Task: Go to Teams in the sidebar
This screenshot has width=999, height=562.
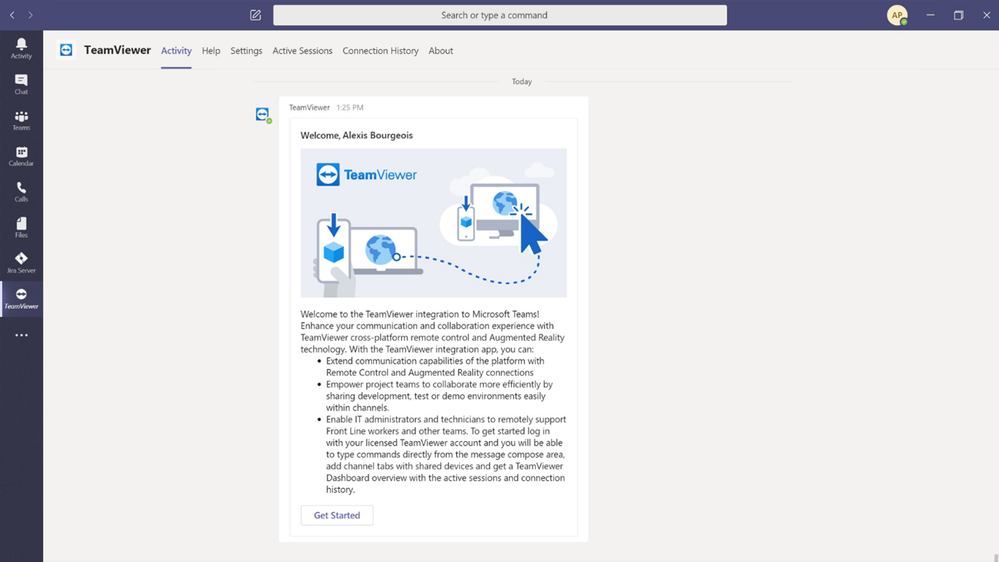Action: [21, 120]
